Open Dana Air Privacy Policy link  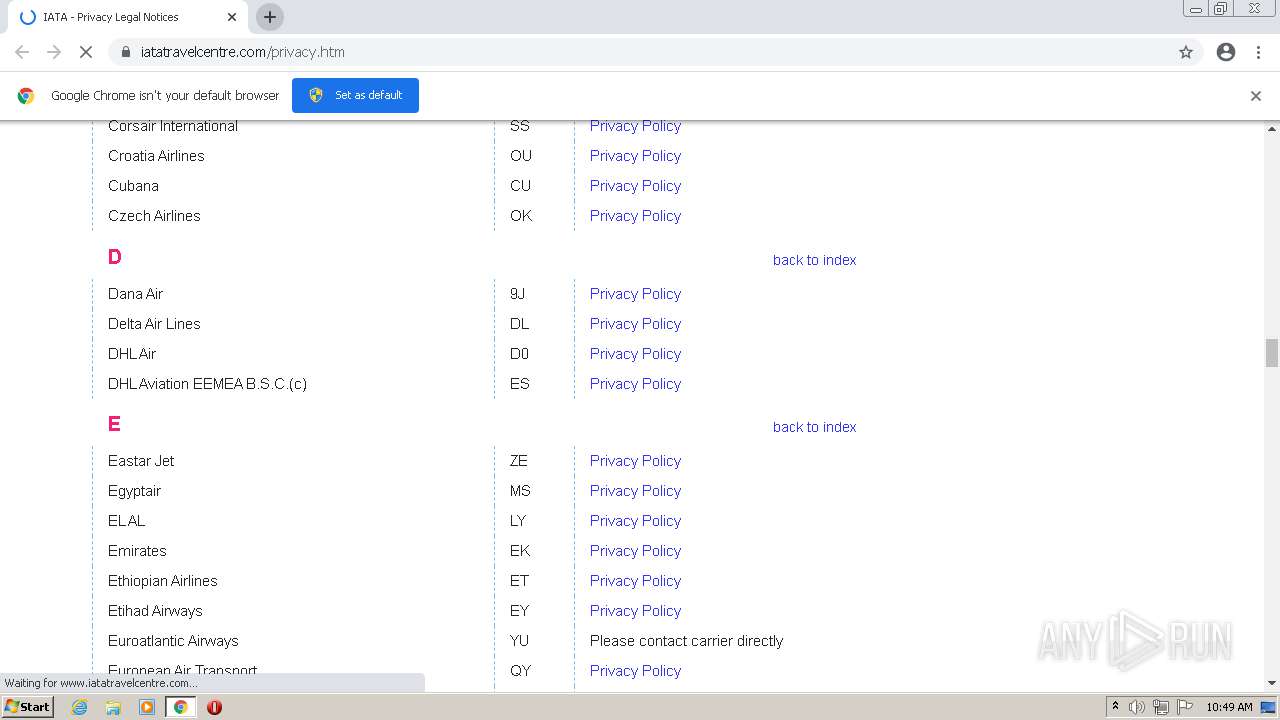(x=635, y=294)
